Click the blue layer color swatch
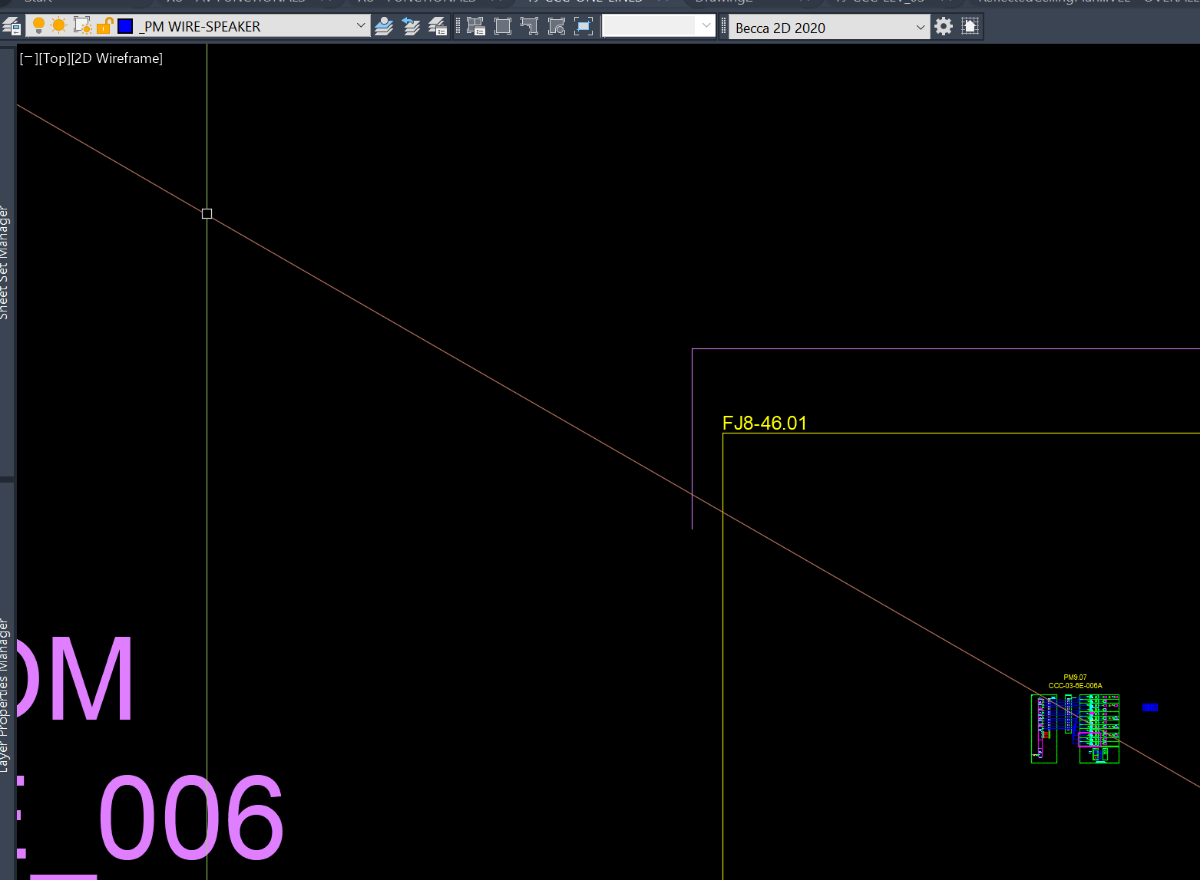The image size is (1200, 880). click(x=126, y=26)
